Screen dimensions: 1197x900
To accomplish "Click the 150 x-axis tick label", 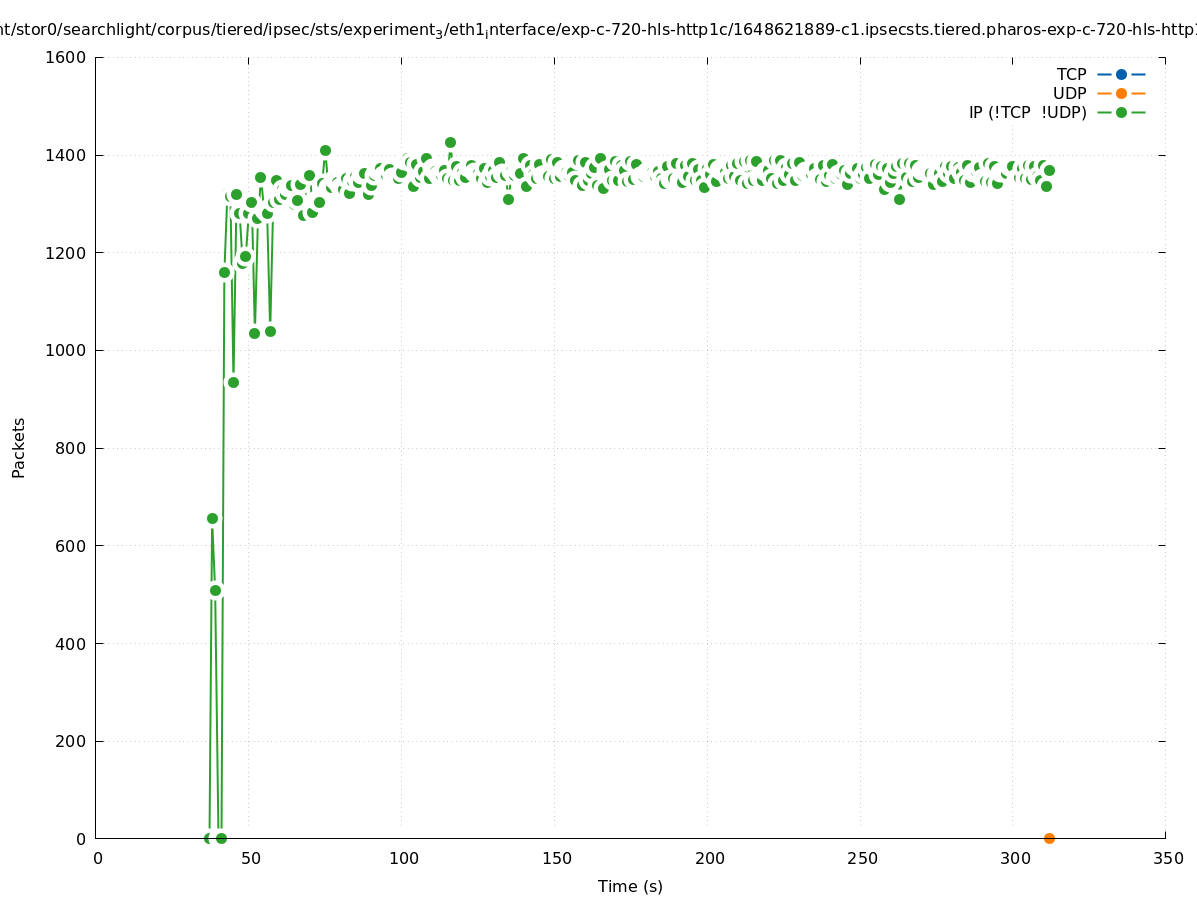I will coord(556,859).
